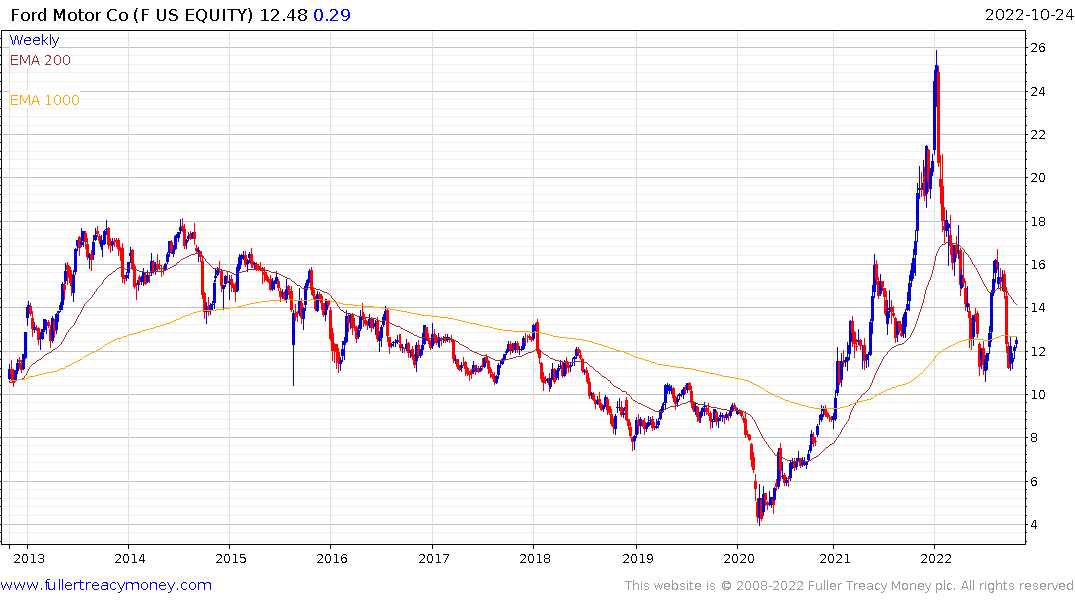Click the www.fullertreacymoney.com link
The height and width of the screenshot is (600, 1075).
(x=106, y=585)
